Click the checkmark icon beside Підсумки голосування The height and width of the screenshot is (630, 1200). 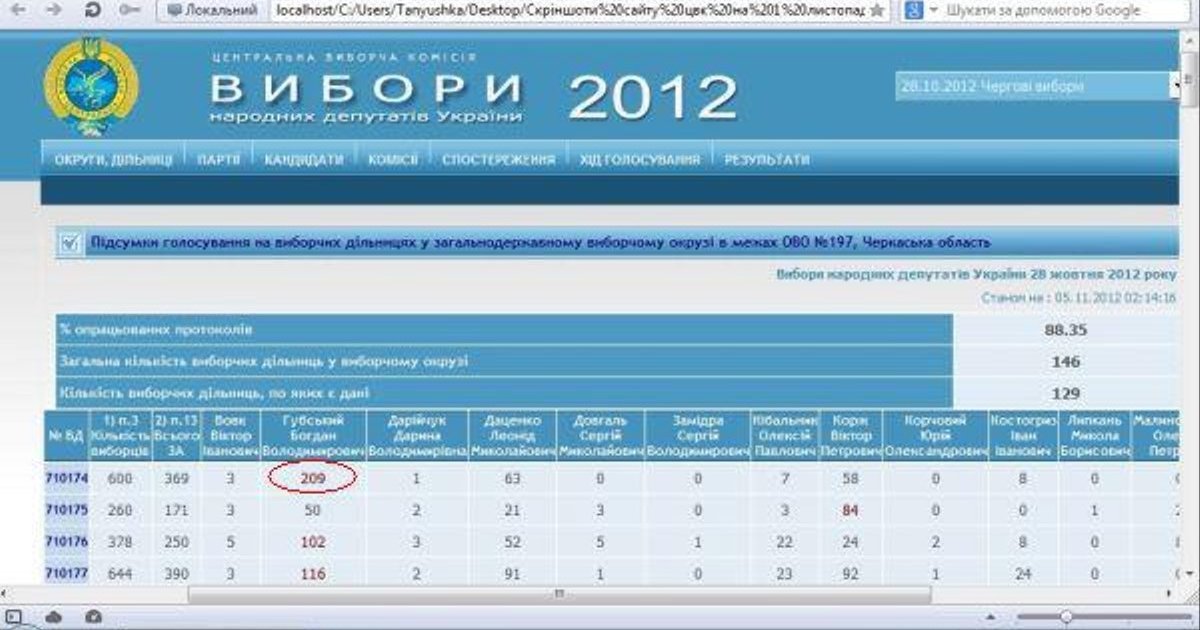point(70,242)
